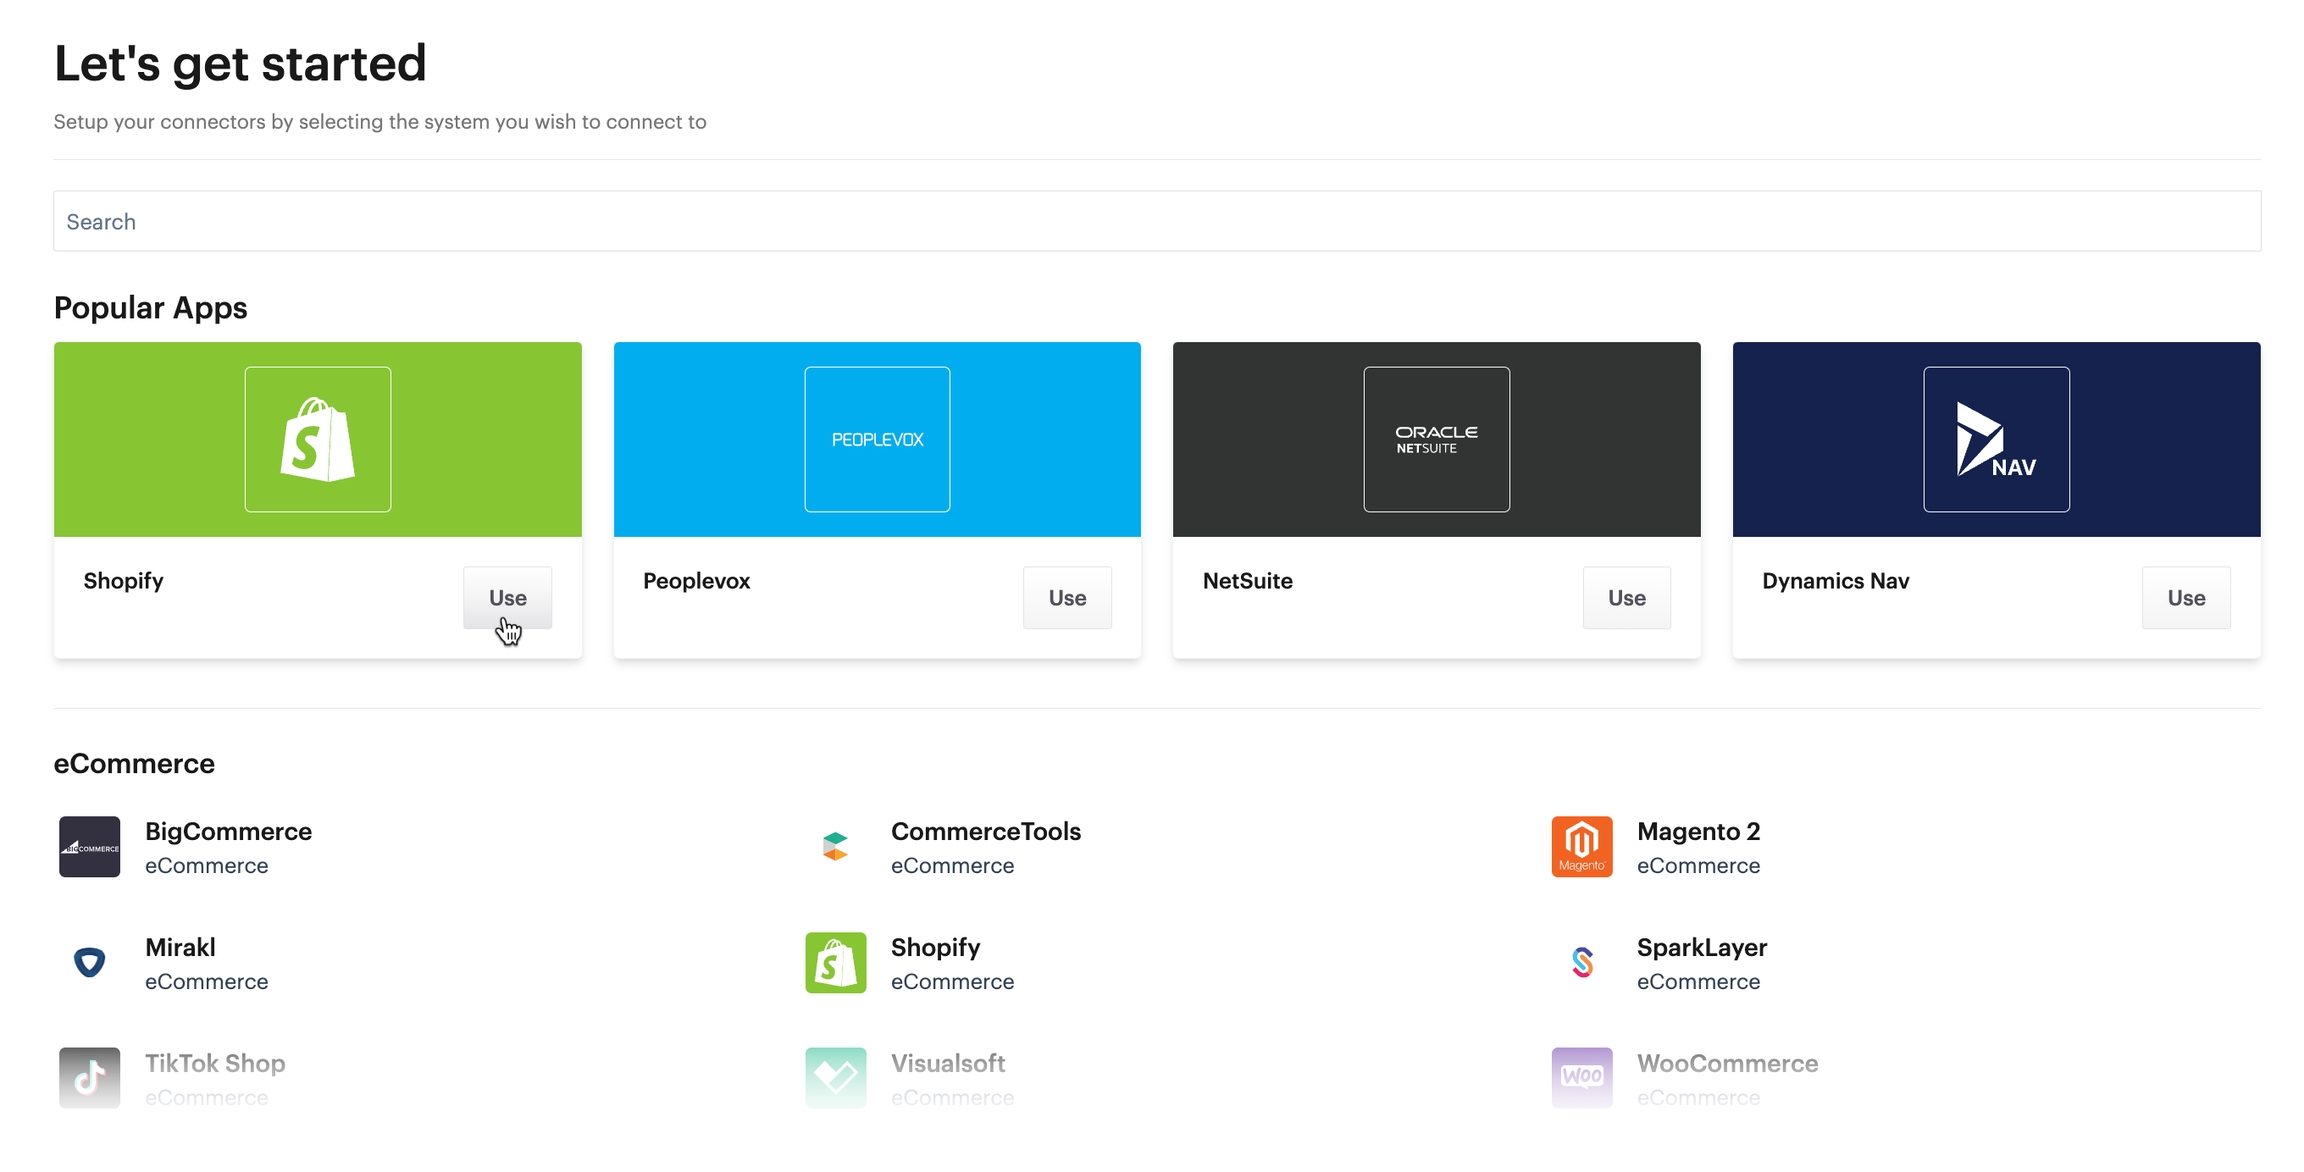Select the WooCommerce icon
Image resolution: width=2304 pixels, height=1172 pixels.
[x=1581, y=1078]
